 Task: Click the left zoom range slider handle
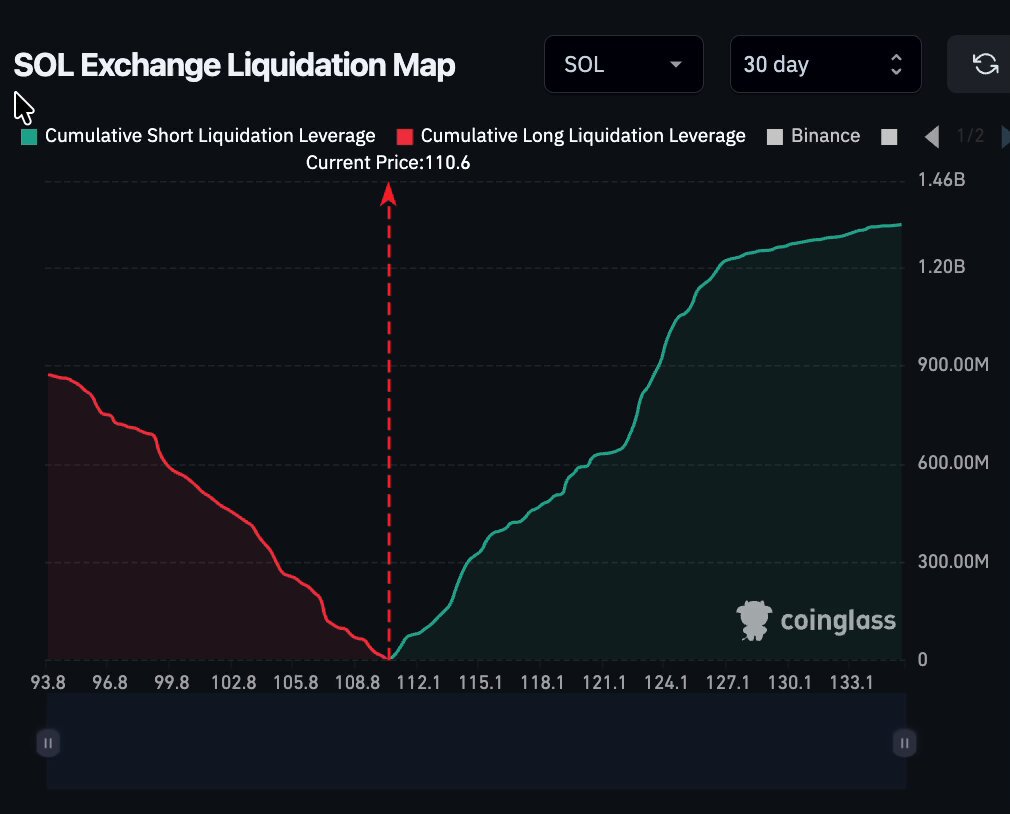click(48, 743)
